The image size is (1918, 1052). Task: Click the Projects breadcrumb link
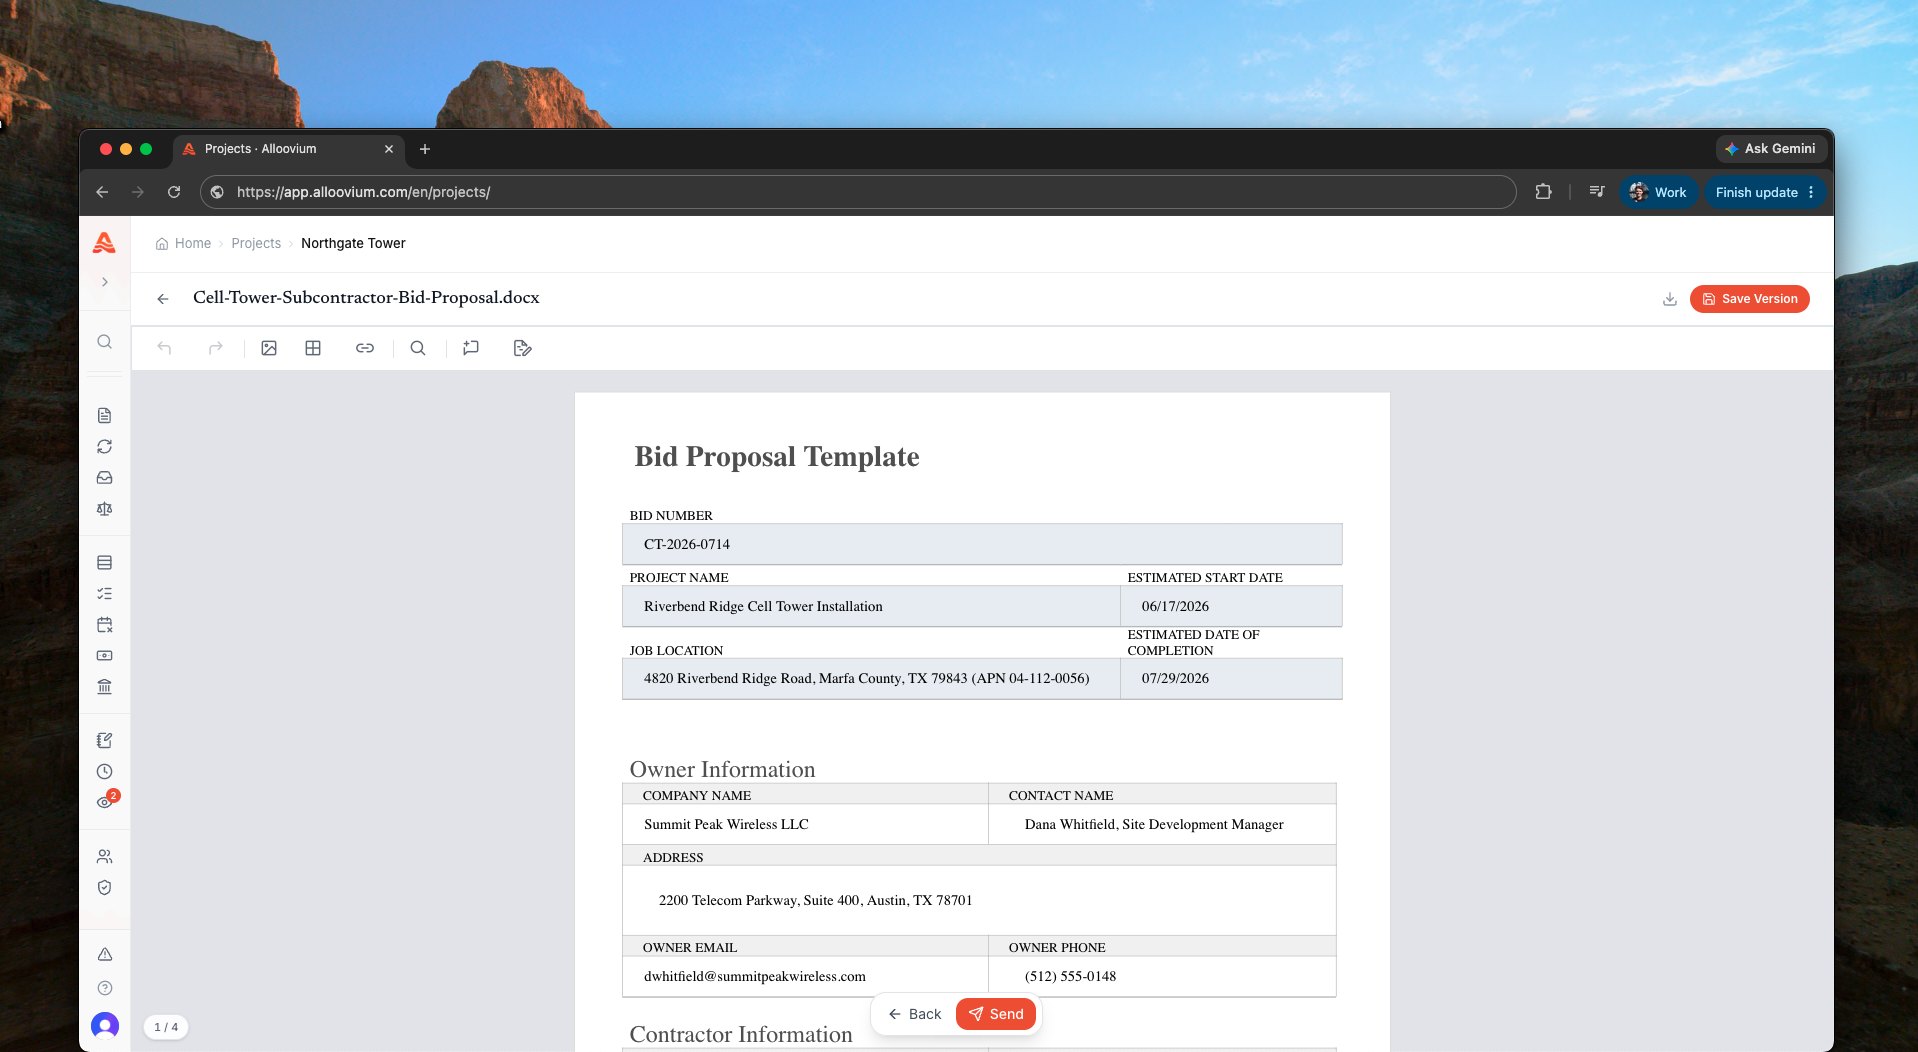[x=256, y=243]
